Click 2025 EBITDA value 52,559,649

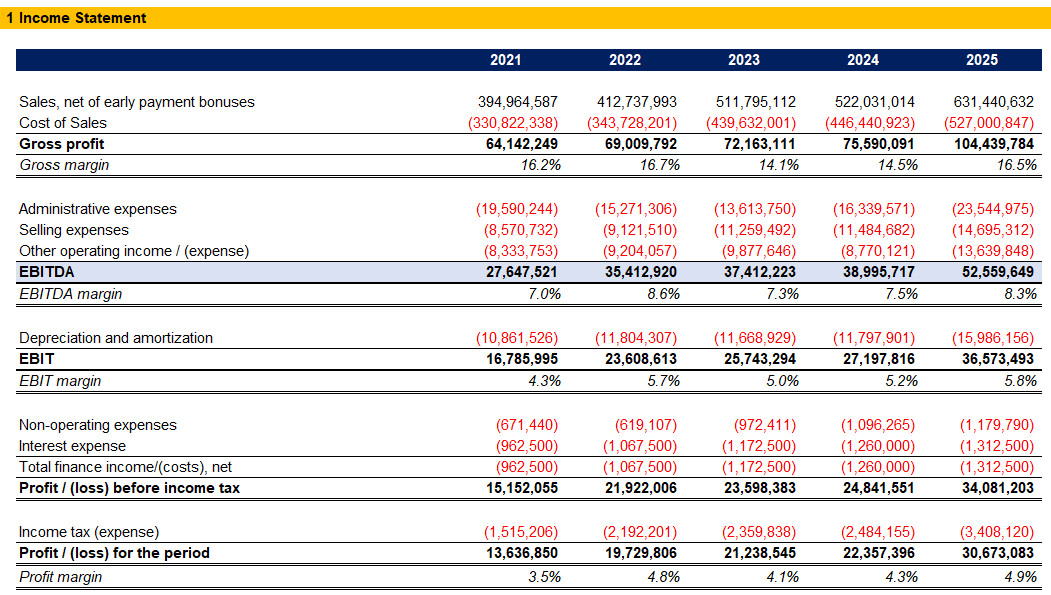coord(997,272)
